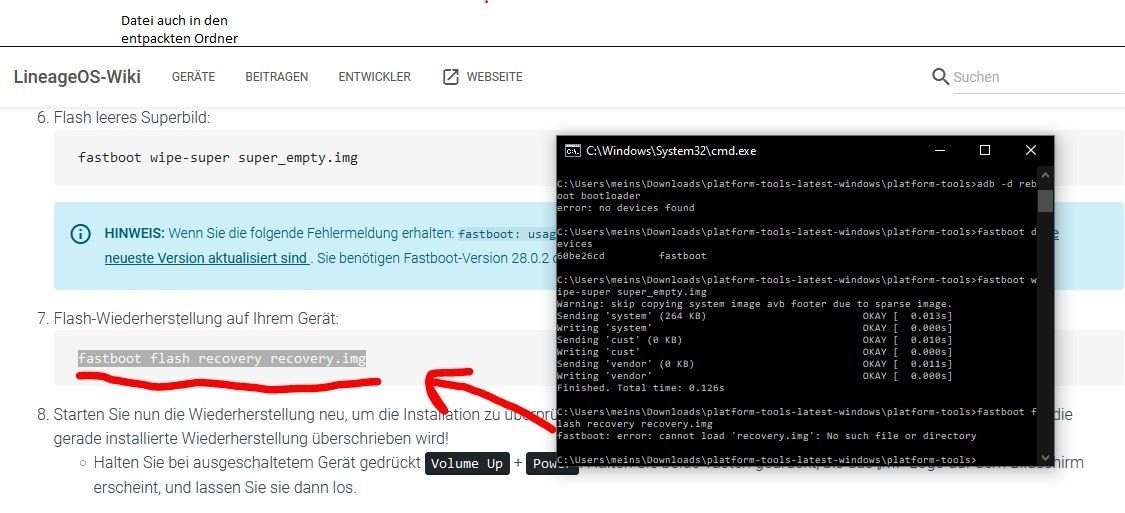Open the LineageOS-Wiki home link

pos(77,77)
